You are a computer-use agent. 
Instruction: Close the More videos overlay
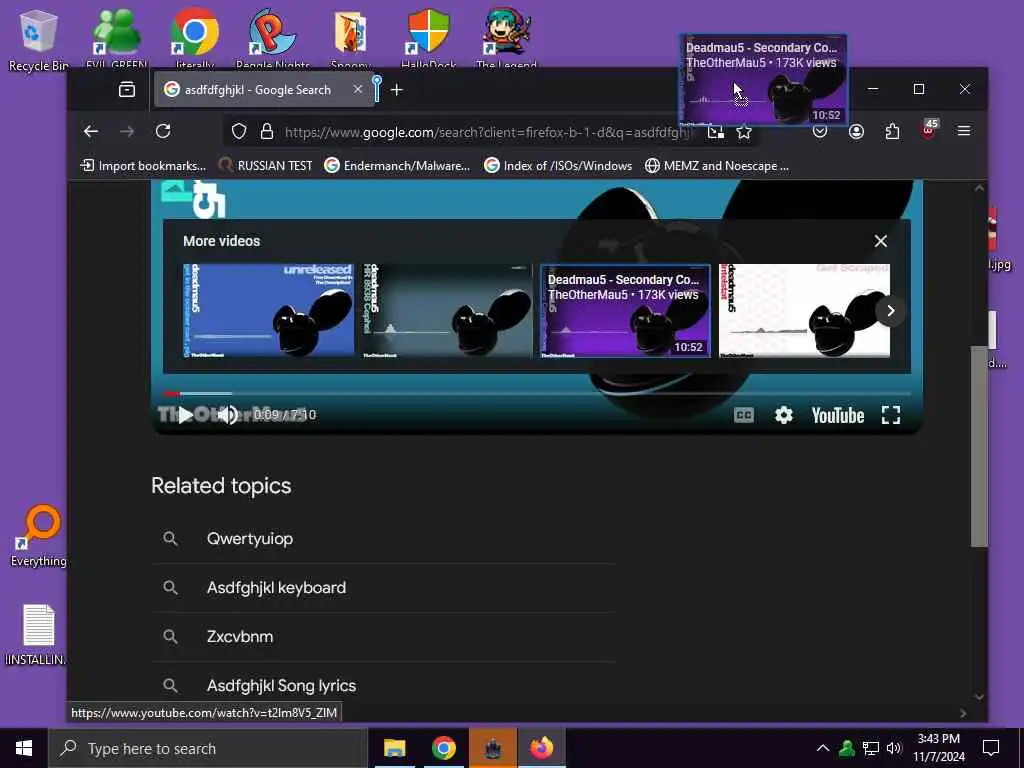880,241
